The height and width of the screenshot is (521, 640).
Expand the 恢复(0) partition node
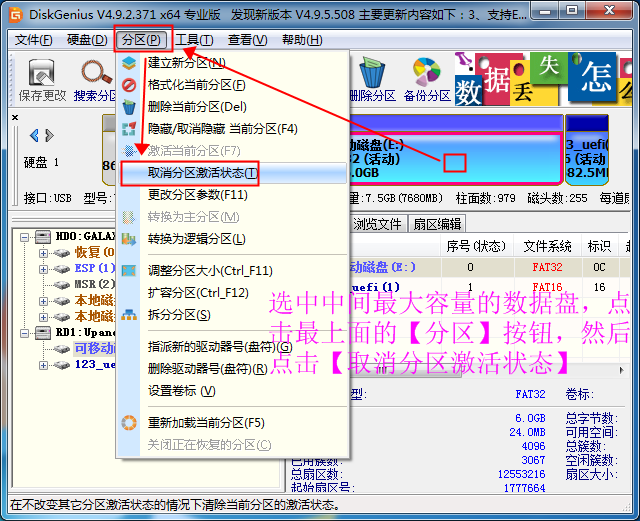point(43,253)
